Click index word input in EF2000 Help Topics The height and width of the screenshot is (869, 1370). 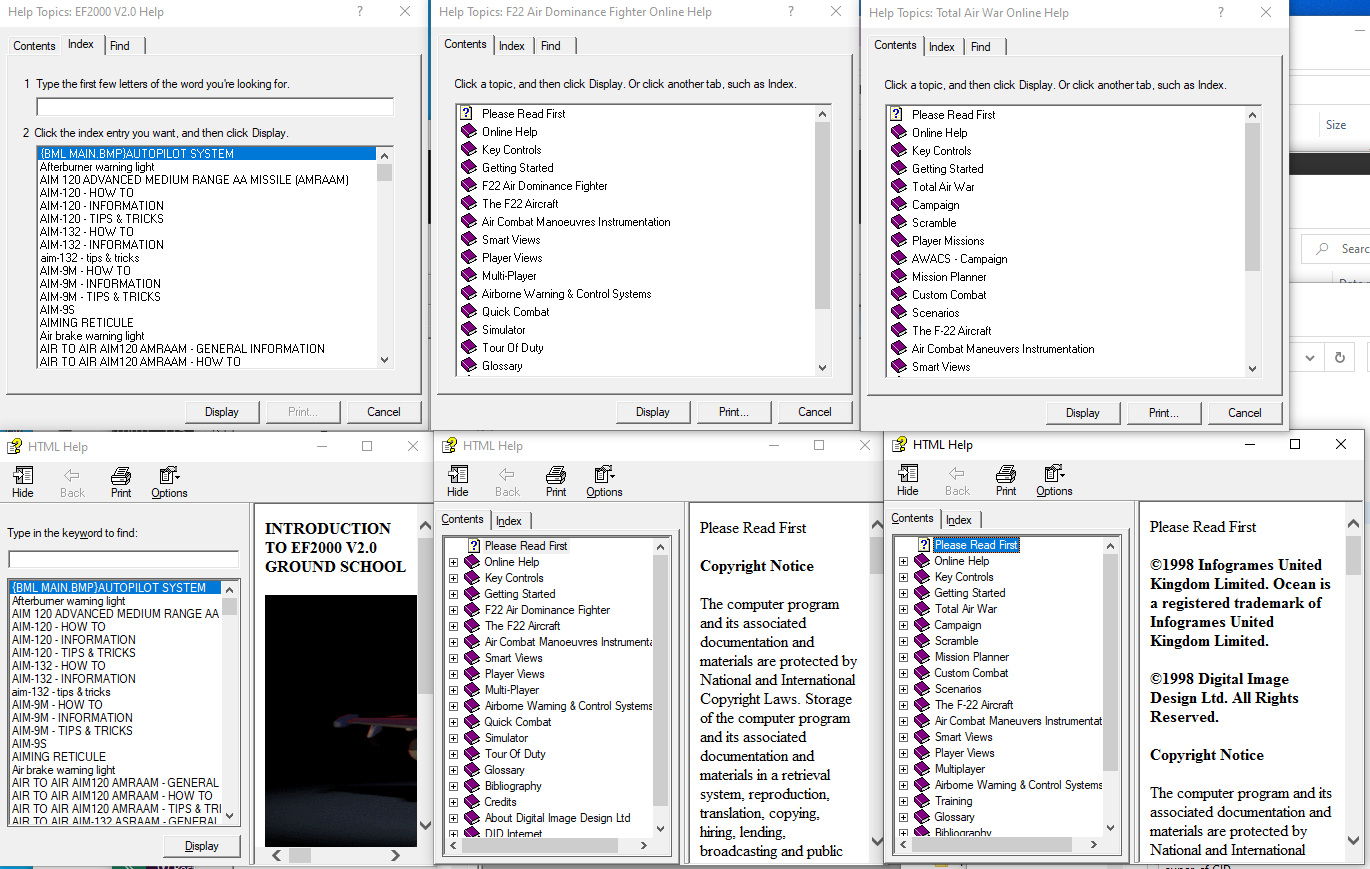(x=215, y=107)
